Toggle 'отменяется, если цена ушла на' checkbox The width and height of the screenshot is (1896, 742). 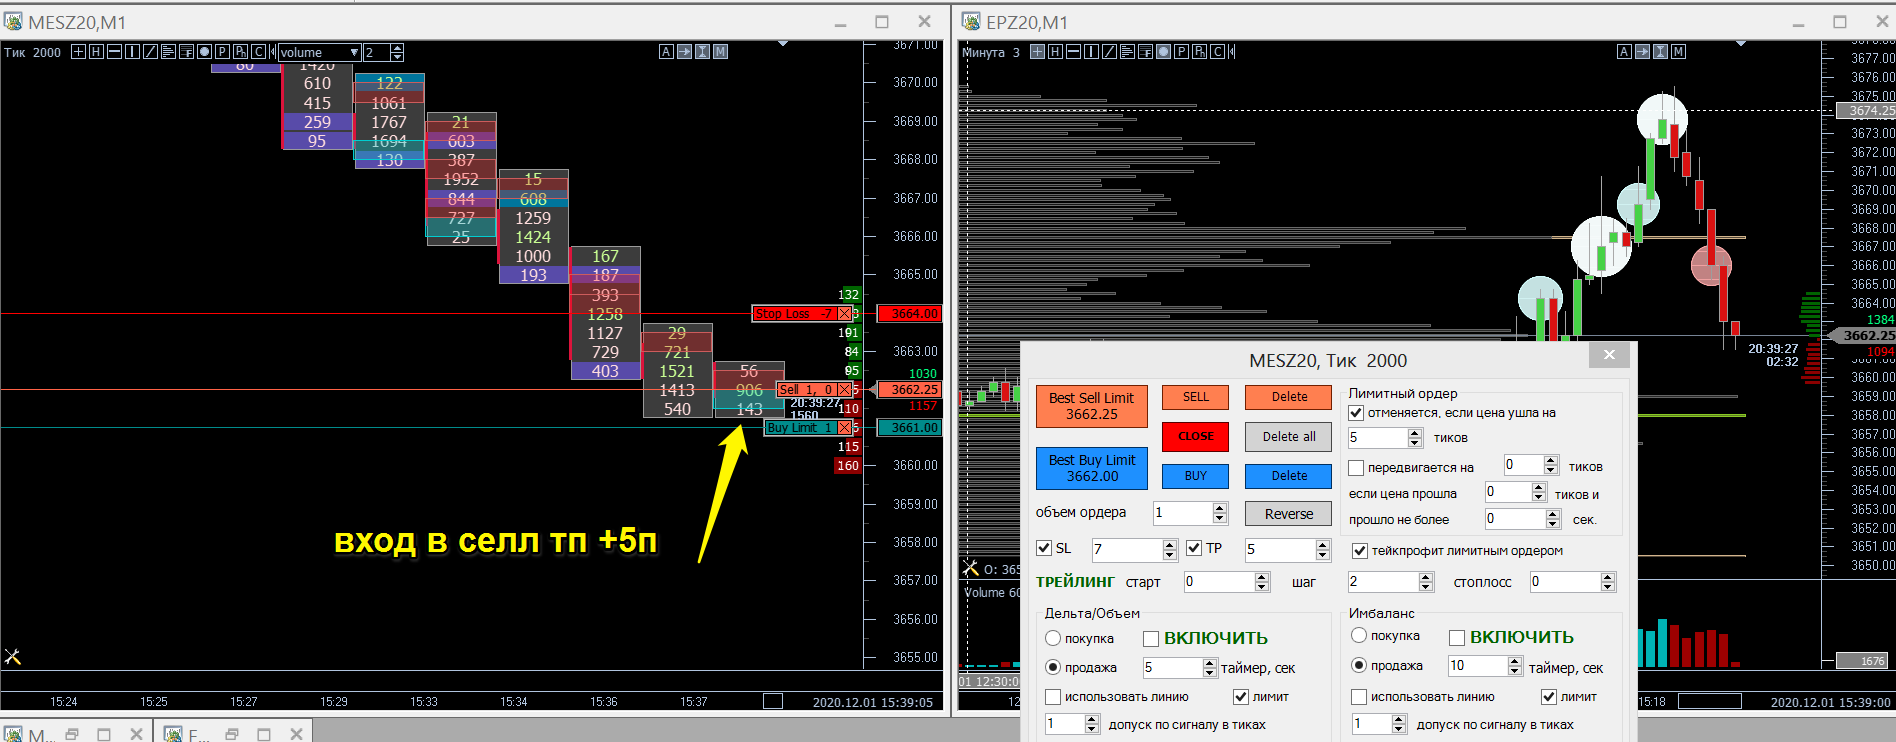click(1356, 413)
